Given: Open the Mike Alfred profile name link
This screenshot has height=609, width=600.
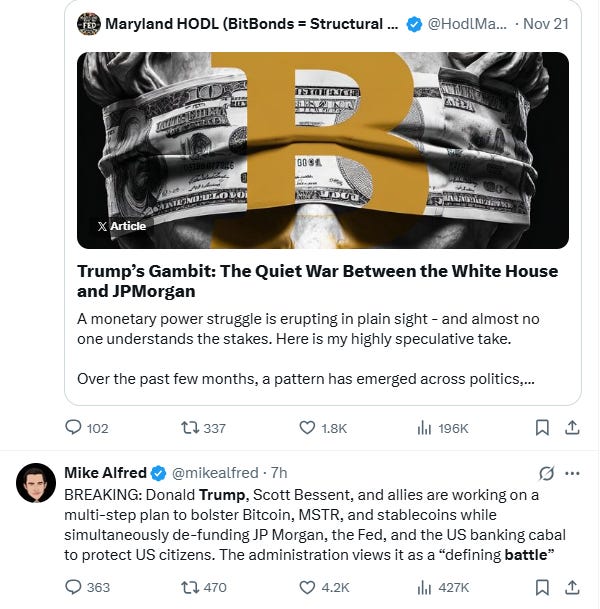Looking at the screenshot, I should (104, 473).
